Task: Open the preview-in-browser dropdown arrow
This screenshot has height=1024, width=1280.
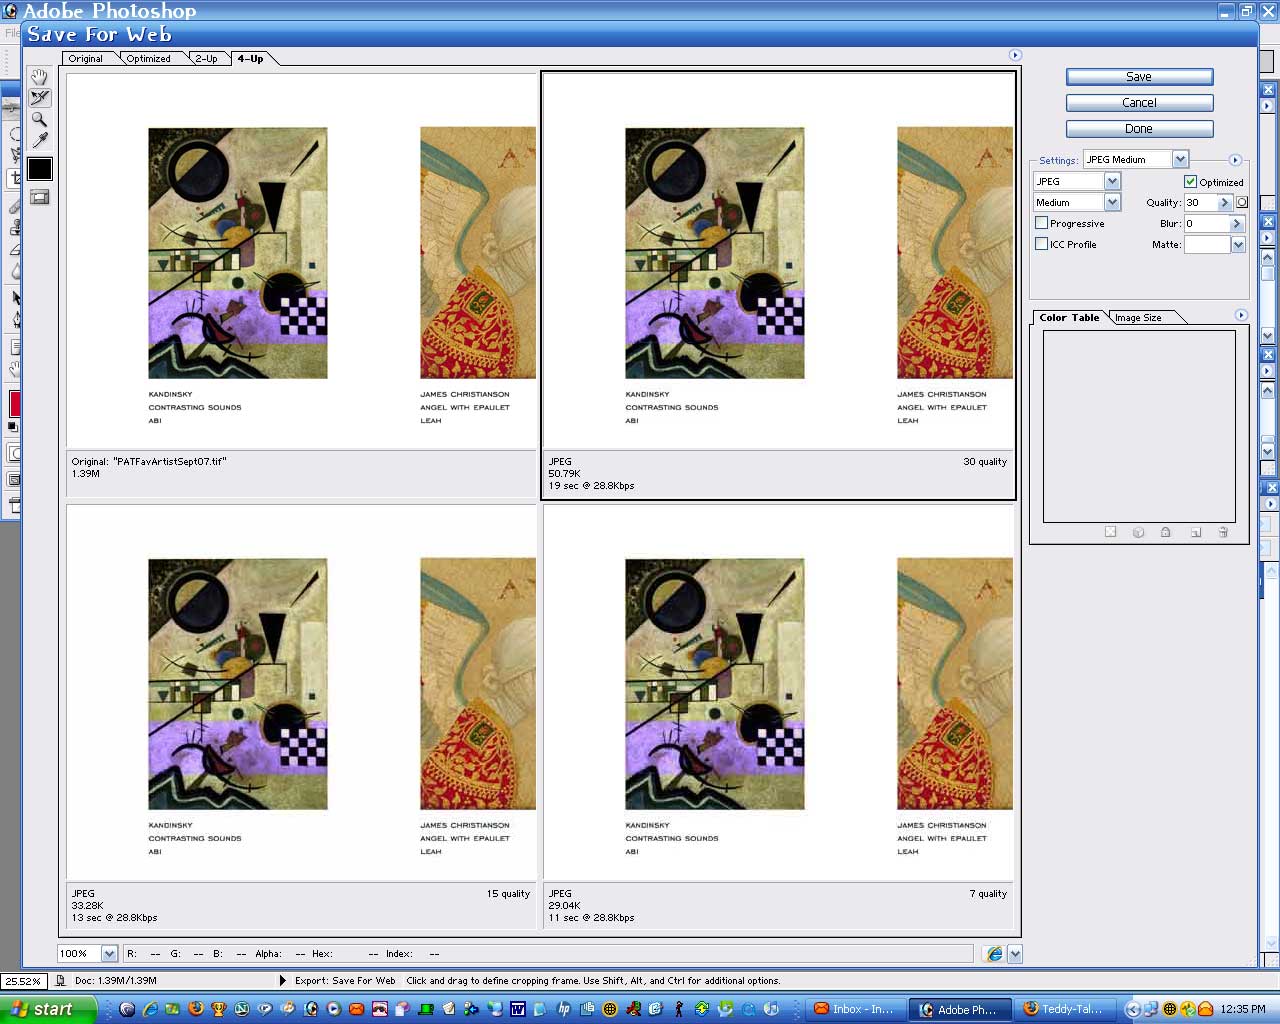Action: point(1015,954)
